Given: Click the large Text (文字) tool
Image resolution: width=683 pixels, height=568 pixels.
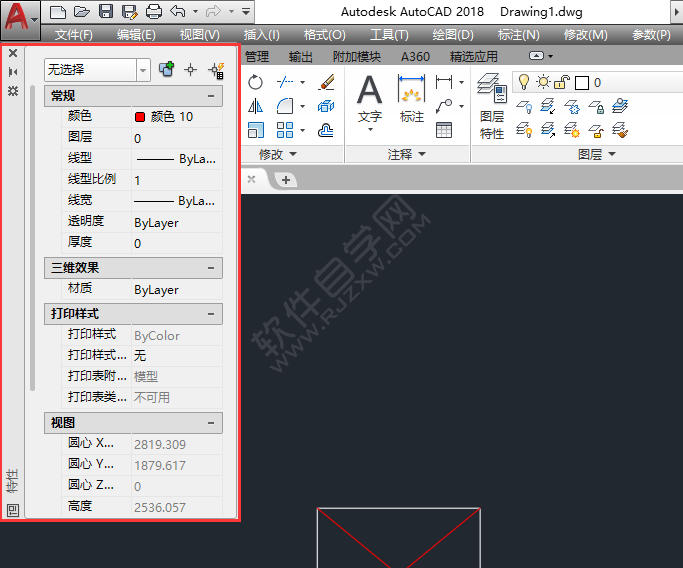Looking at the screenshot, I should click(370, 102).
